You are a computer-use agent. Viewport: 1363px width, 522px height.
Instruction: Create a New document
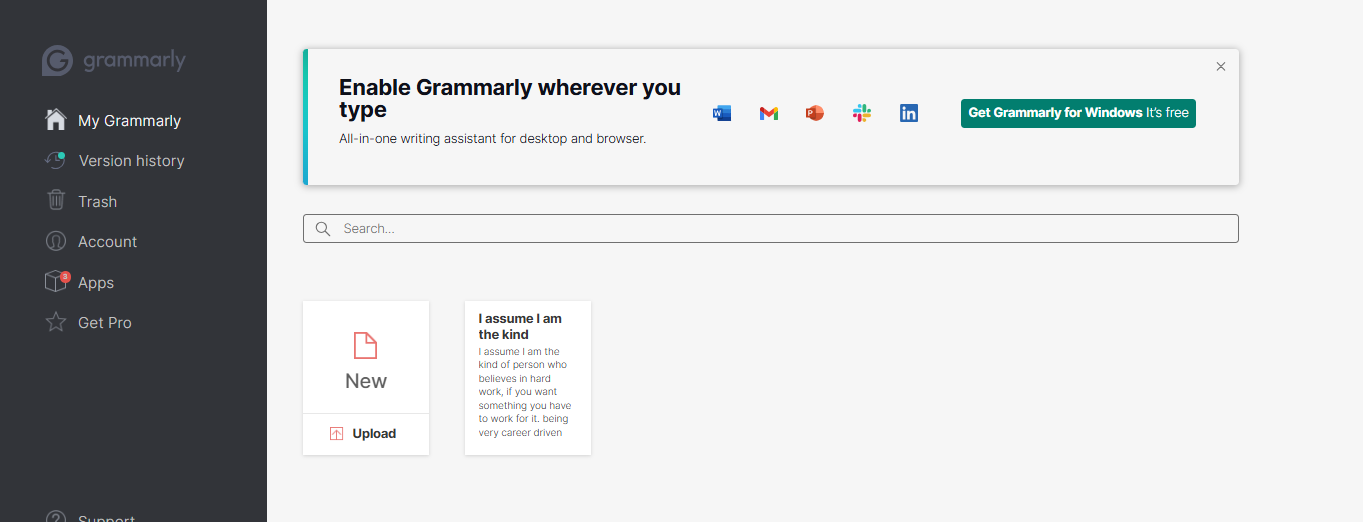coord(366,360)
